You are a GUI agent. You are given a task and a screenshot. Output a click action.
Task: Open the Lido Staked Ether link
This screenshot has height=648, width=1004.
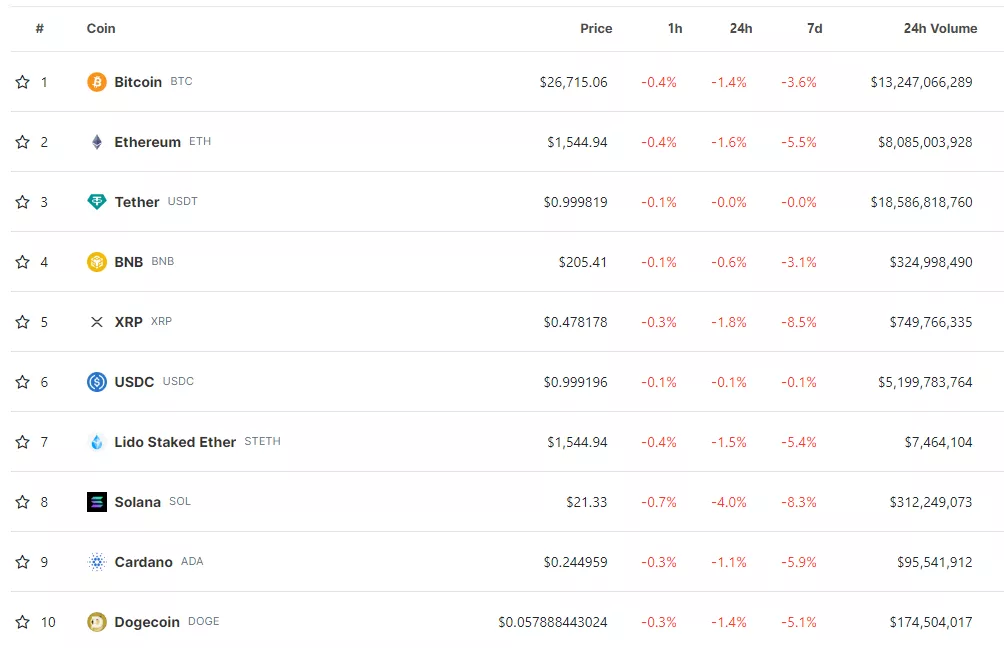click(x=175, y=442)
